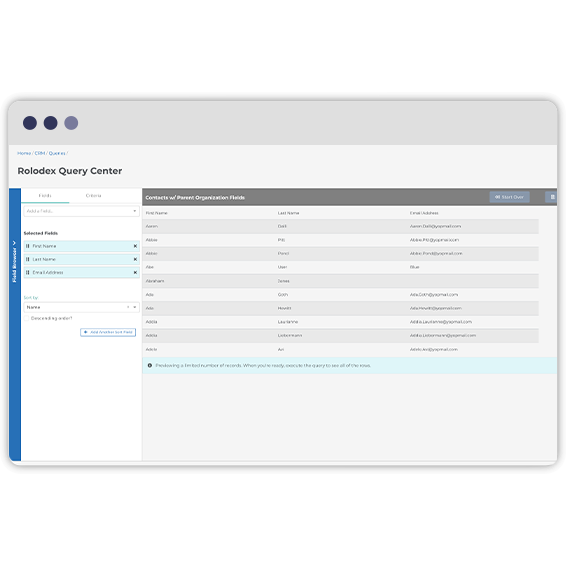Select the Blue email cell
The width and height of the screenshot is (566, 566).
[x=414, y=267]
